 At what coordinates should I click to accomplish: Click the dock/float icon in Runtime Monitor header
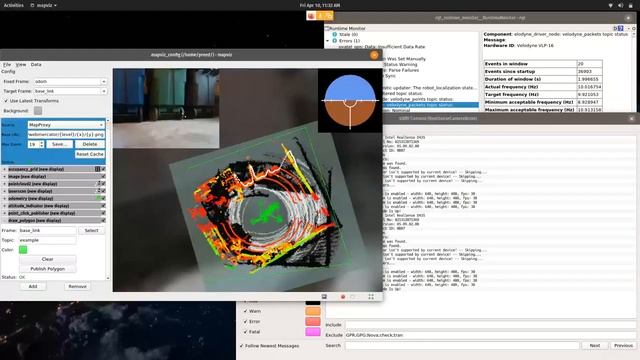click(615, 28)
